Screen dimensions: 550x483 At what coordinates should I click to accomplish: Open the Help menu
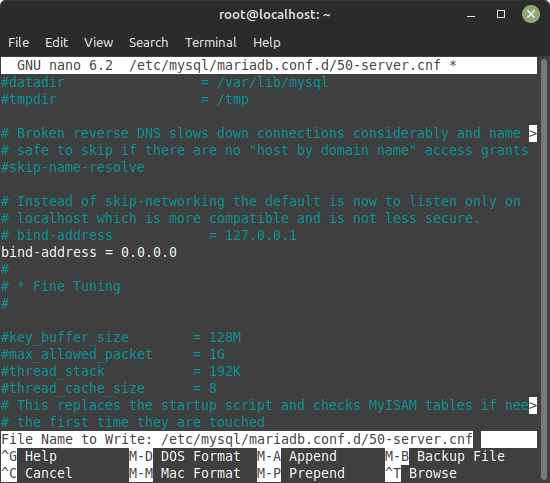point(267,42)
